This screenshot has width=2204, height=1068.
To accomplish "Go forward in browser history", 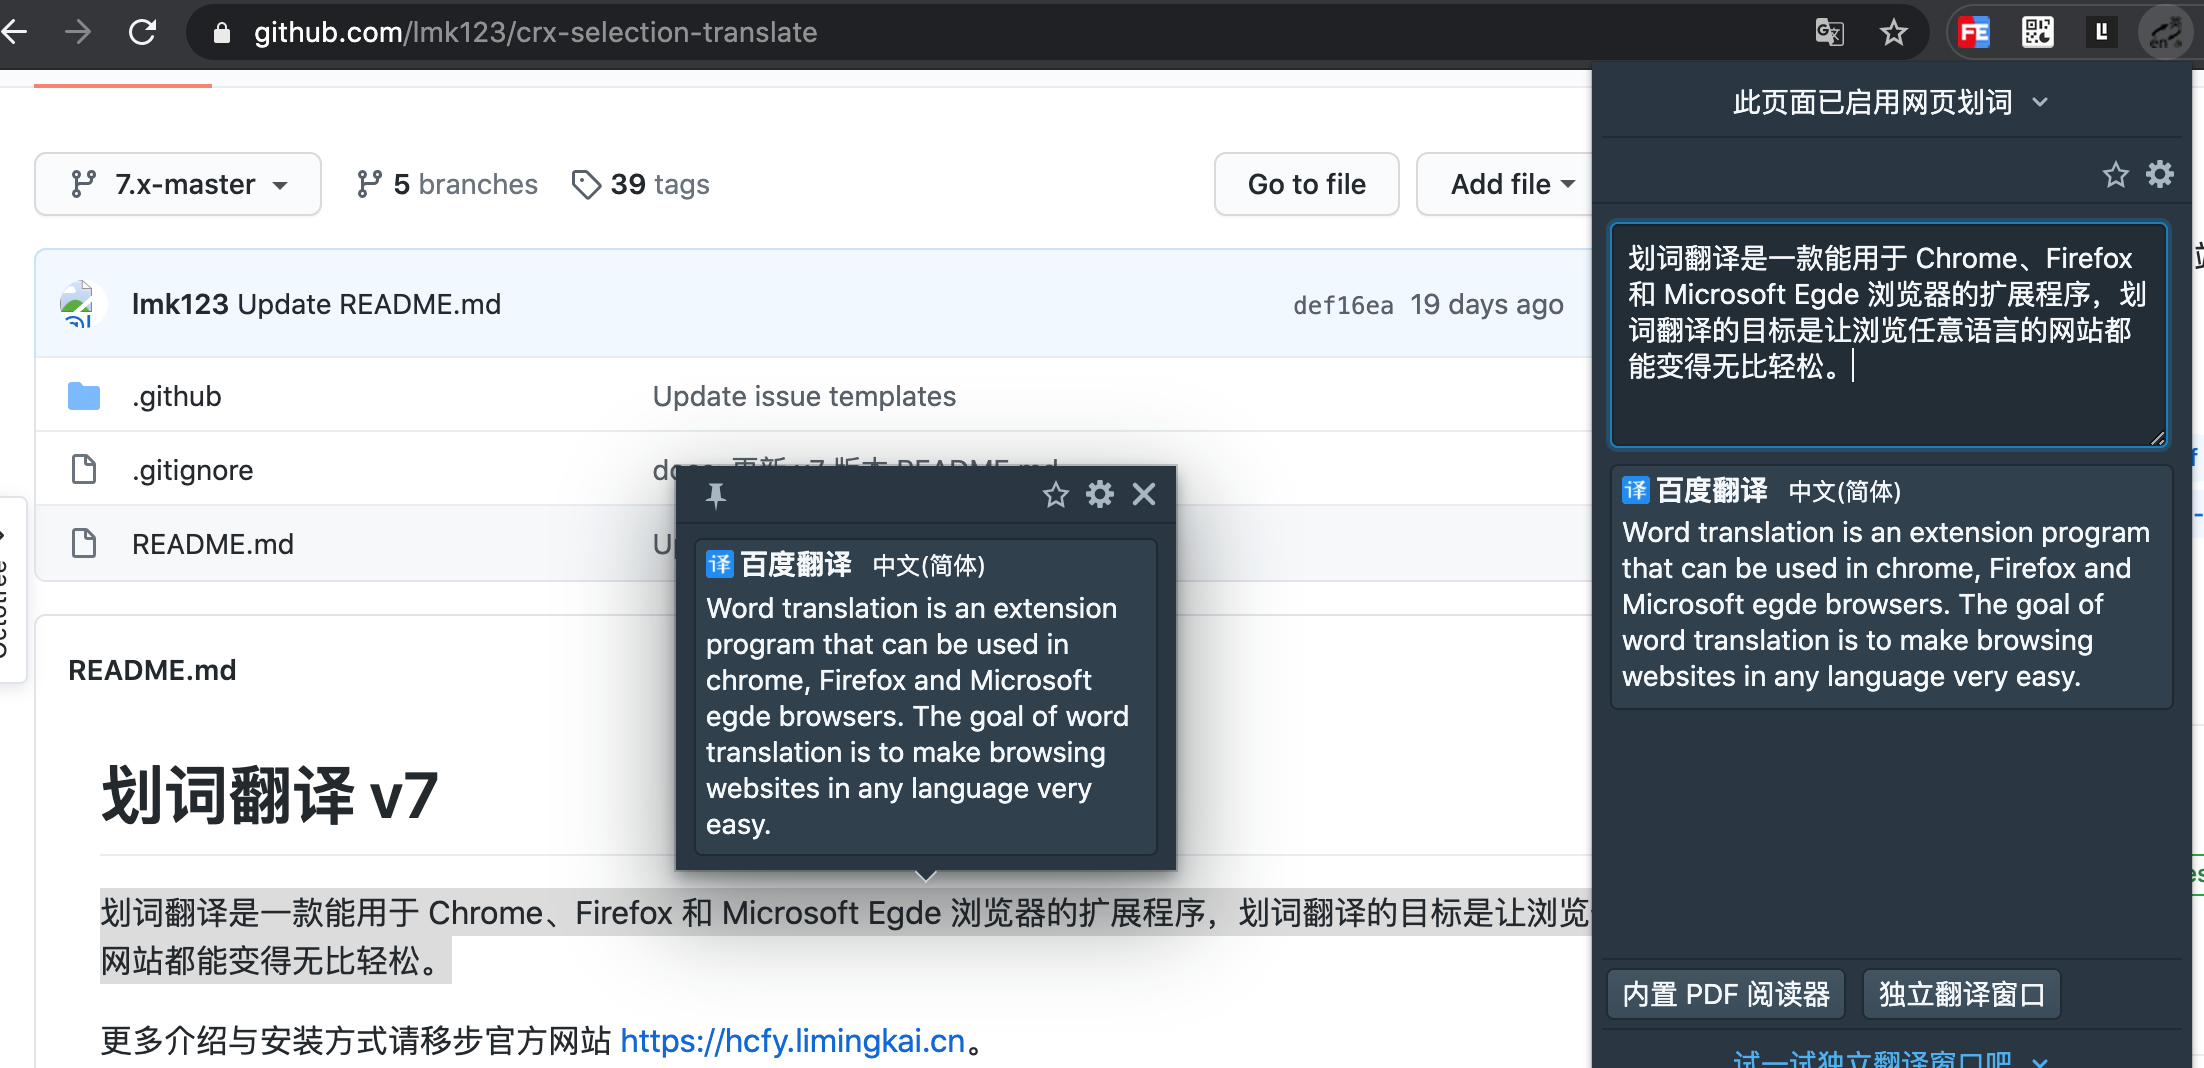I will click(x=78, y=32).
